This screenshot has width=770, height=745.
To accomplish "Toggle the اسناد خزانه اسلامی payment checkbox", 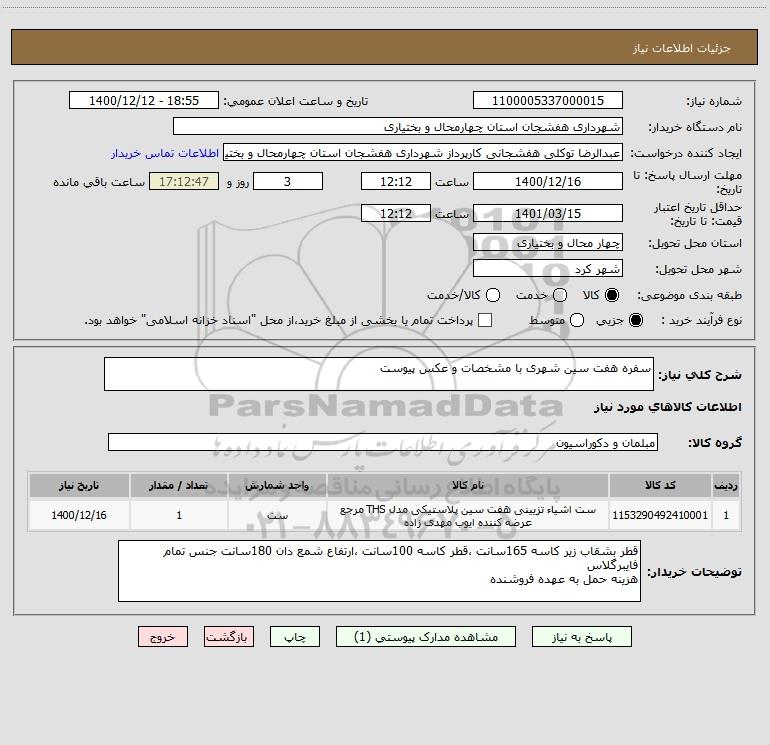I will 485,320.
